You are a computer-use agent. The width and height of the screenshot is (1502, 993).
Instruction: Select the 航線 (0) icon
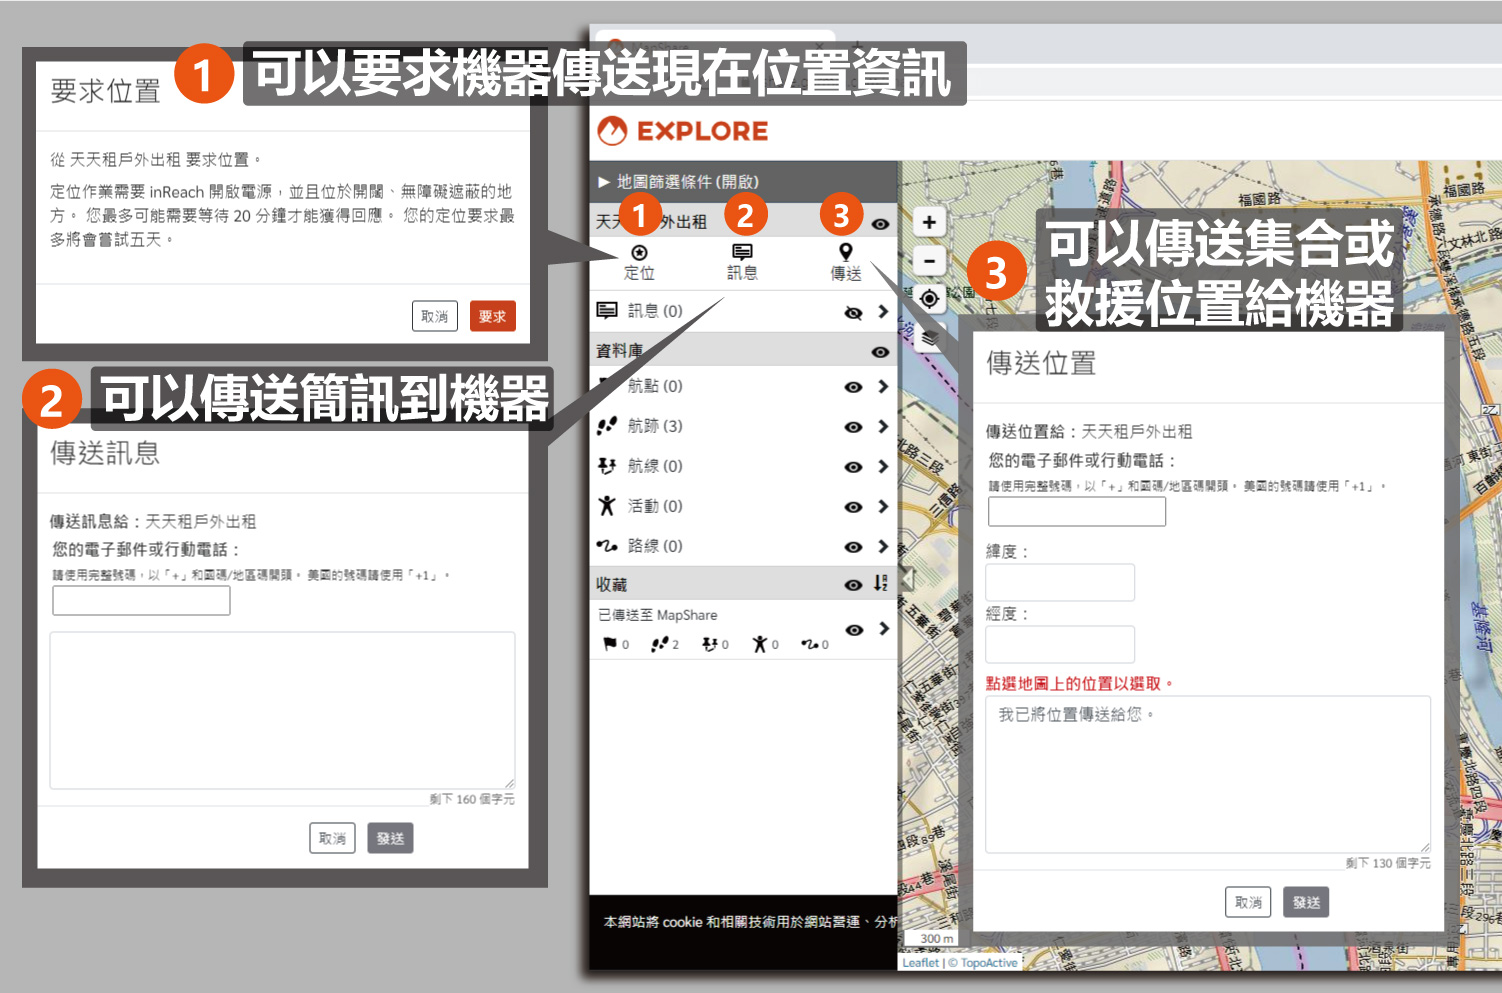point(607,466)
